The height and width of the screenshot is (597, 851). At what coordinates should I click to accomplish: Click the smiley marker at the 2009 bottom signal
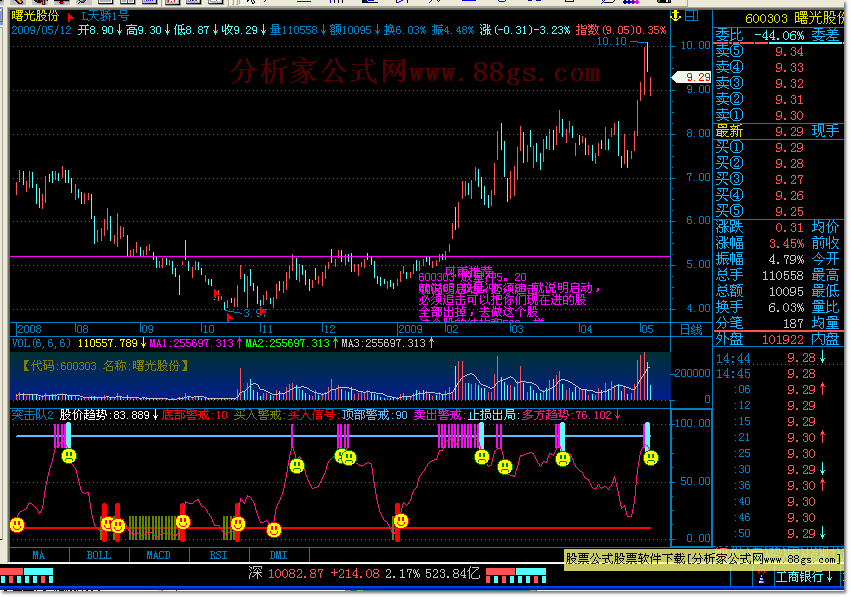(401, 521)
